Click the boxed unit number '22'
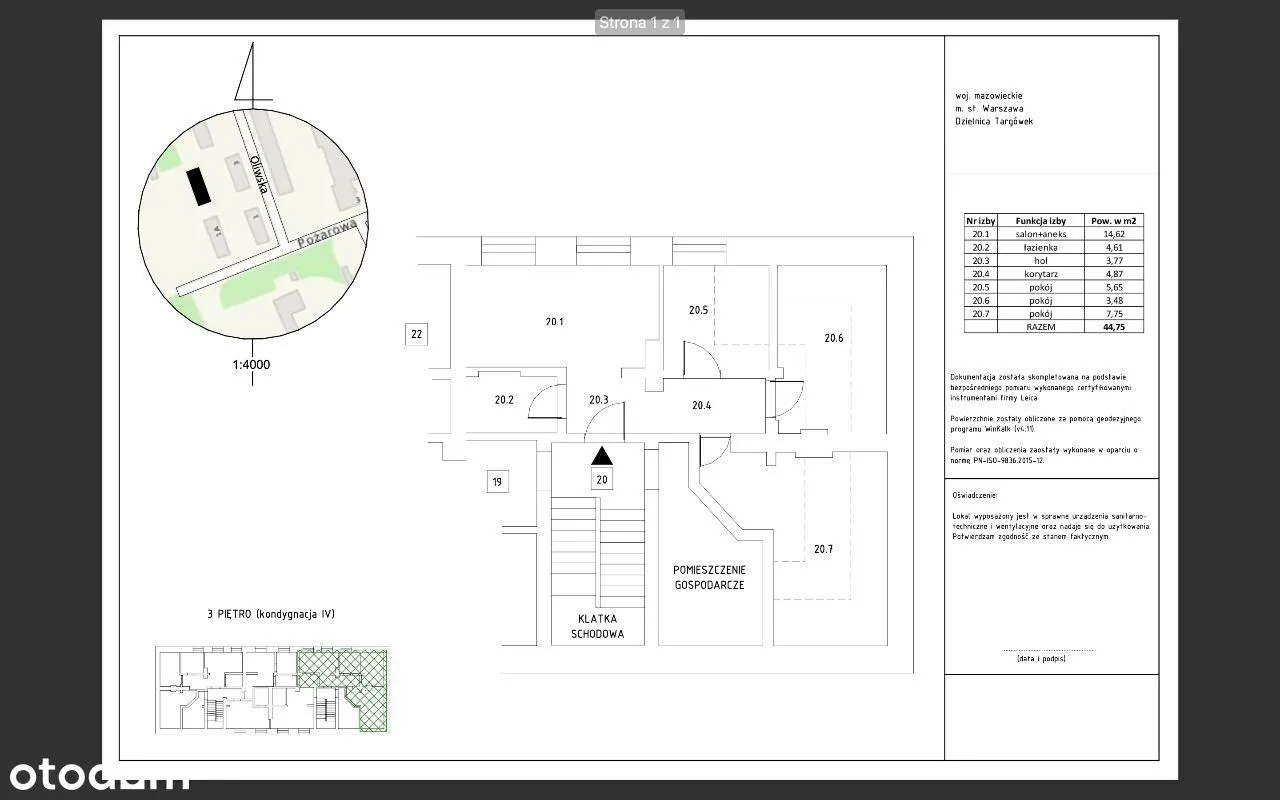This screenshot has height=800, width=1280. (417, 334)
